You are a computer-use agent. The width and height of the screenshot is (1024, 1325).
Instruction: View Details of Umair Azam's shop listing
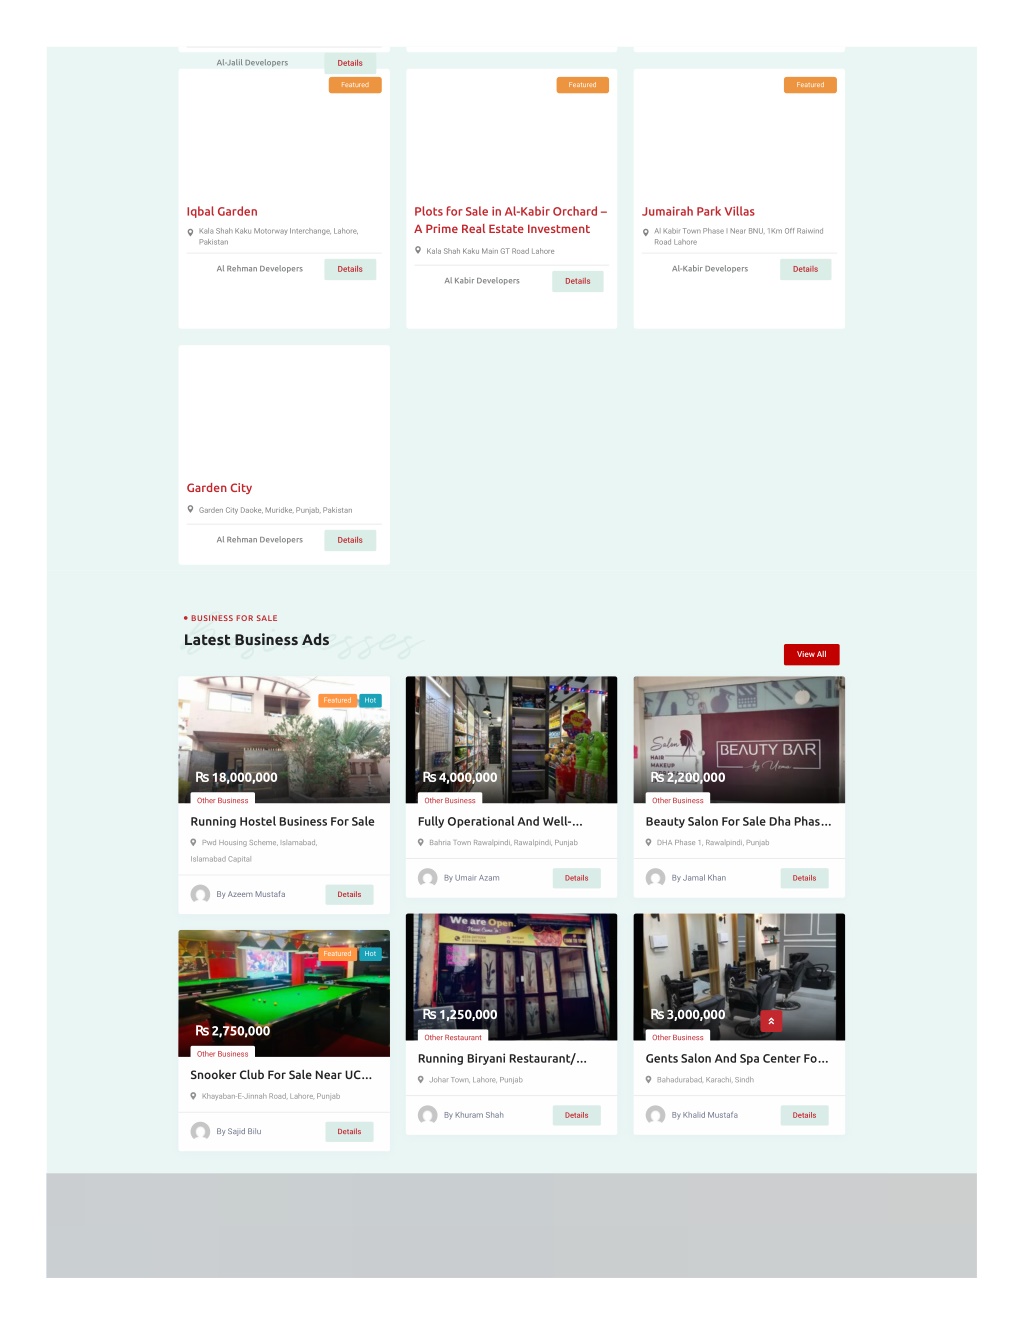pos(577,878)
